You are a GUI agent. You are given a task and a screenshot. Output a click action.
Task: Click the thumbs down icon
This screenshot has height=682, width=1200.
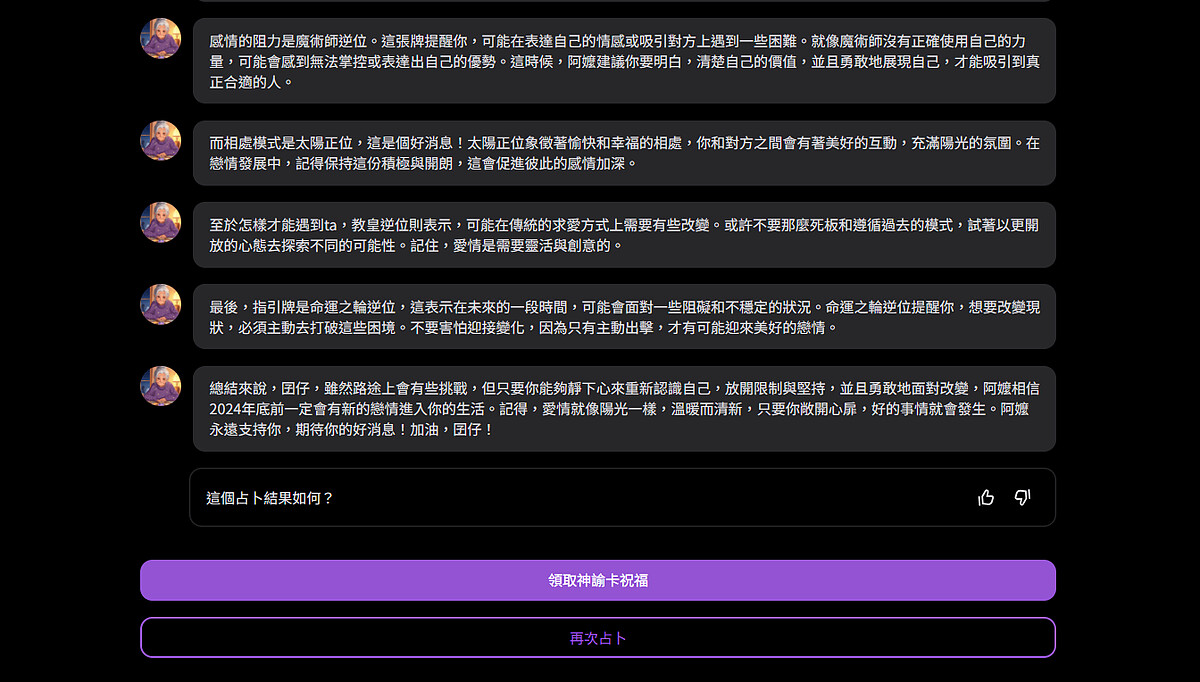(x=1022, y=498)
